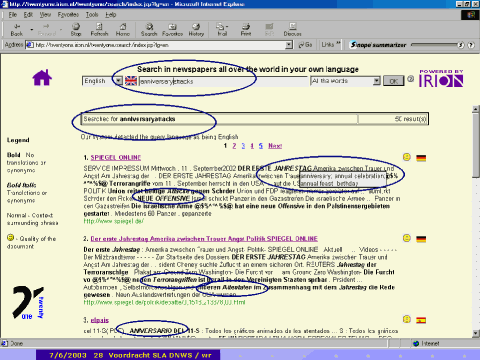
Task: Open the Back button history arrow
Action: point(32,30)
